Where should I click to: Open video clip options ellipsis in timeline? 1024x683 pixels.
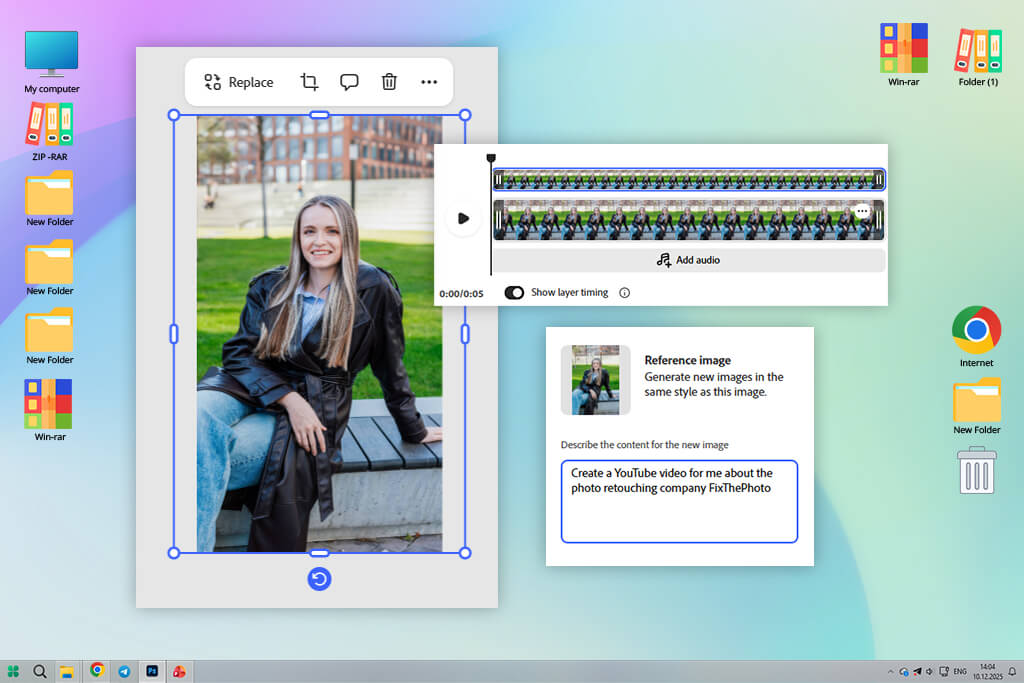point(862,212)
